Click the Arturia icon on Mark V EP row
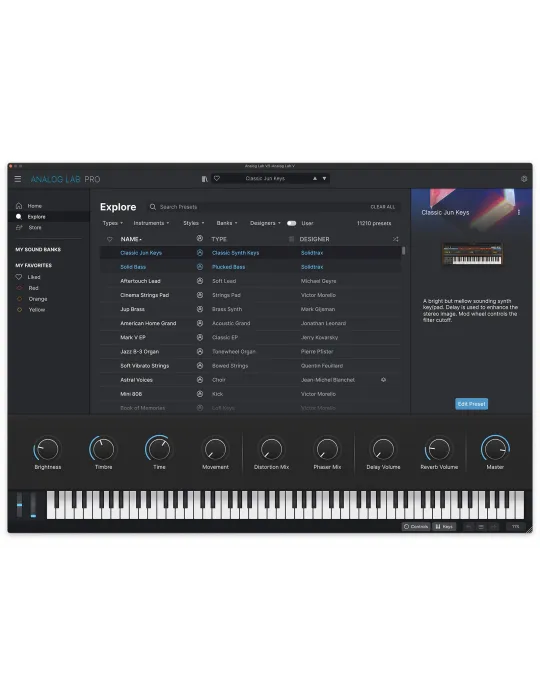 pyautogui.click(x=200, y=337)
